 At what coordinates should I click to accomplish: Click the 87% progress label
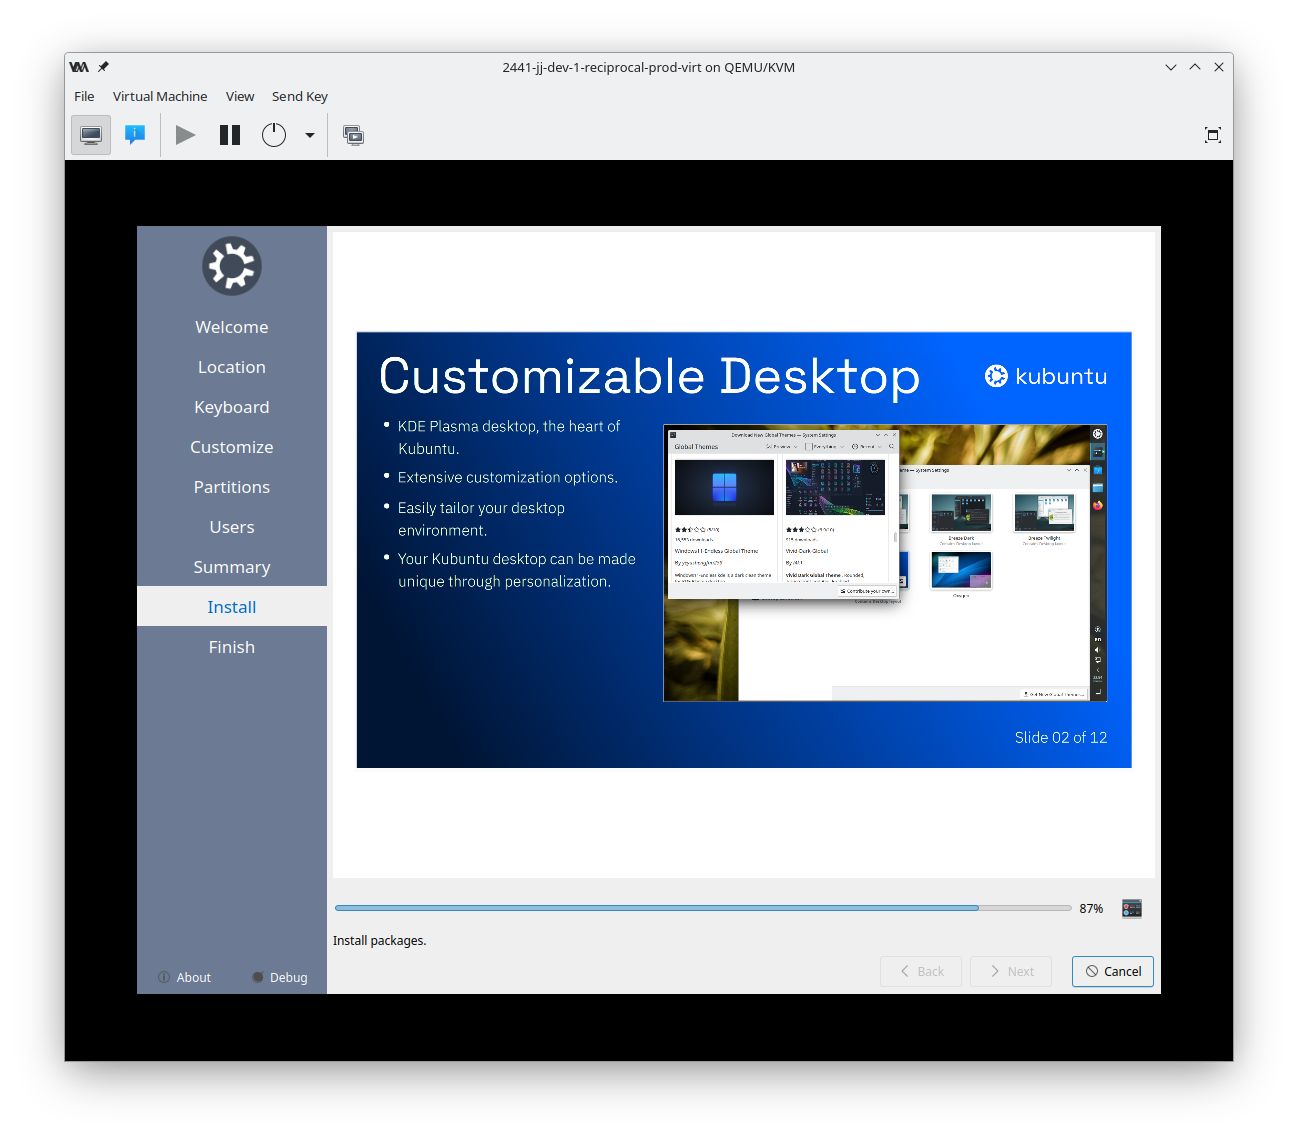pos(1091,908)
